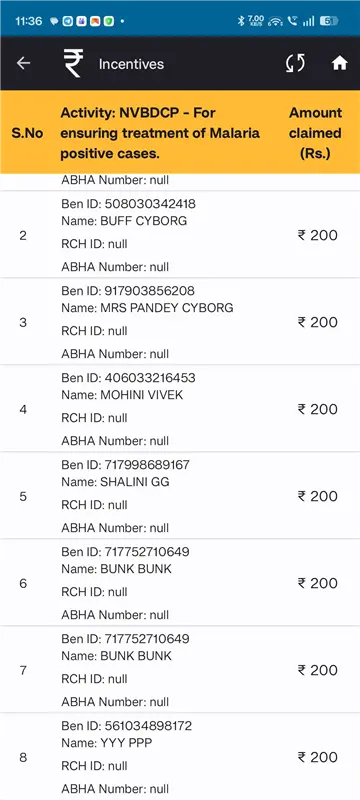Select the BUFF CYBORG beneficiary row
Screen dimensions: 360x800
point(180,235)
